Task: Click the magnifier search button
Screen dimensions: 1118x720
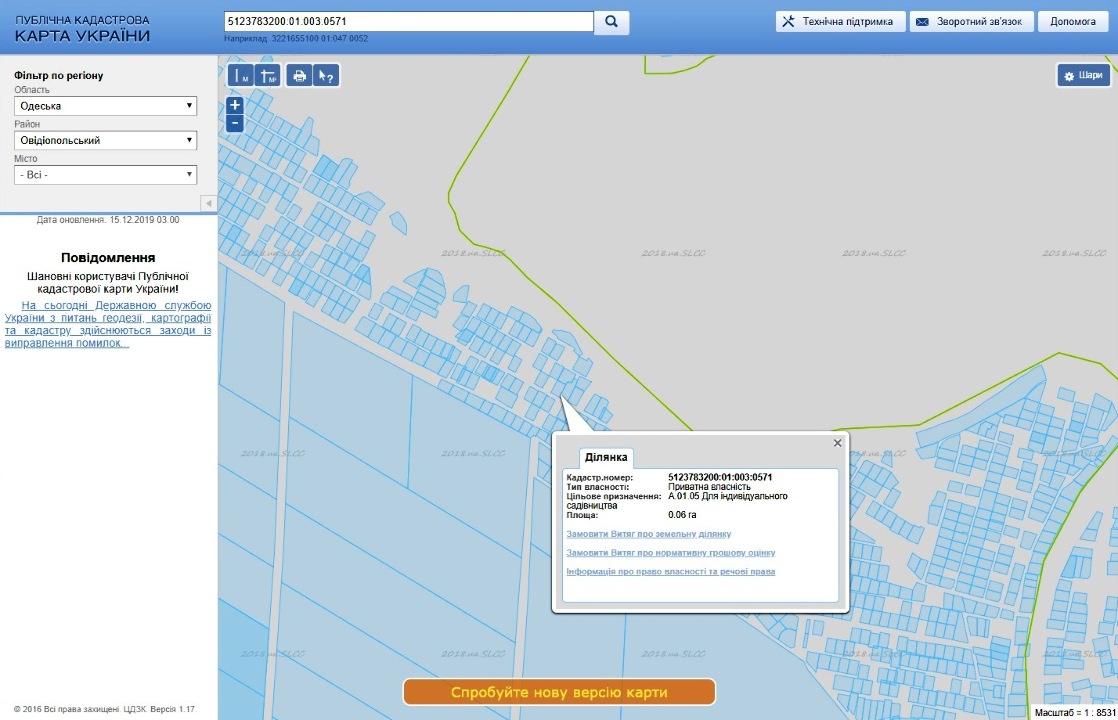Action: (611, 21)
